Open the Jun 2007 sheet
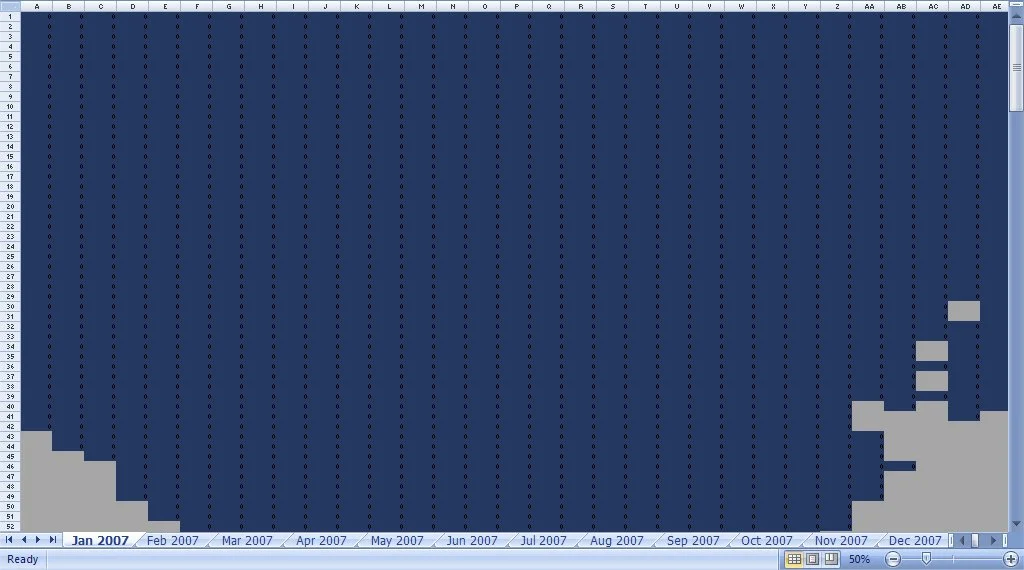The image size is (1024, 570). pyautogui.click(x=472, y=540)
